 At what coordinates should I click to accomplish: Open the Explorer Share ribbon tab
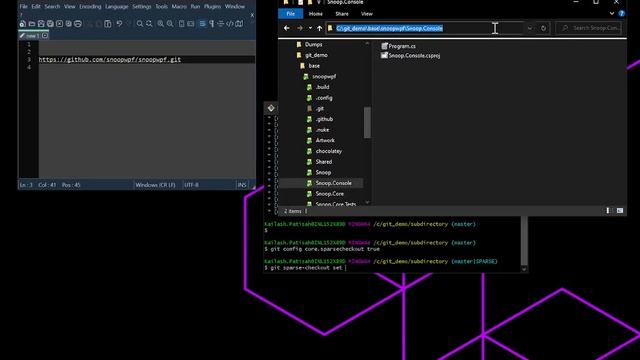coord(342,14)
